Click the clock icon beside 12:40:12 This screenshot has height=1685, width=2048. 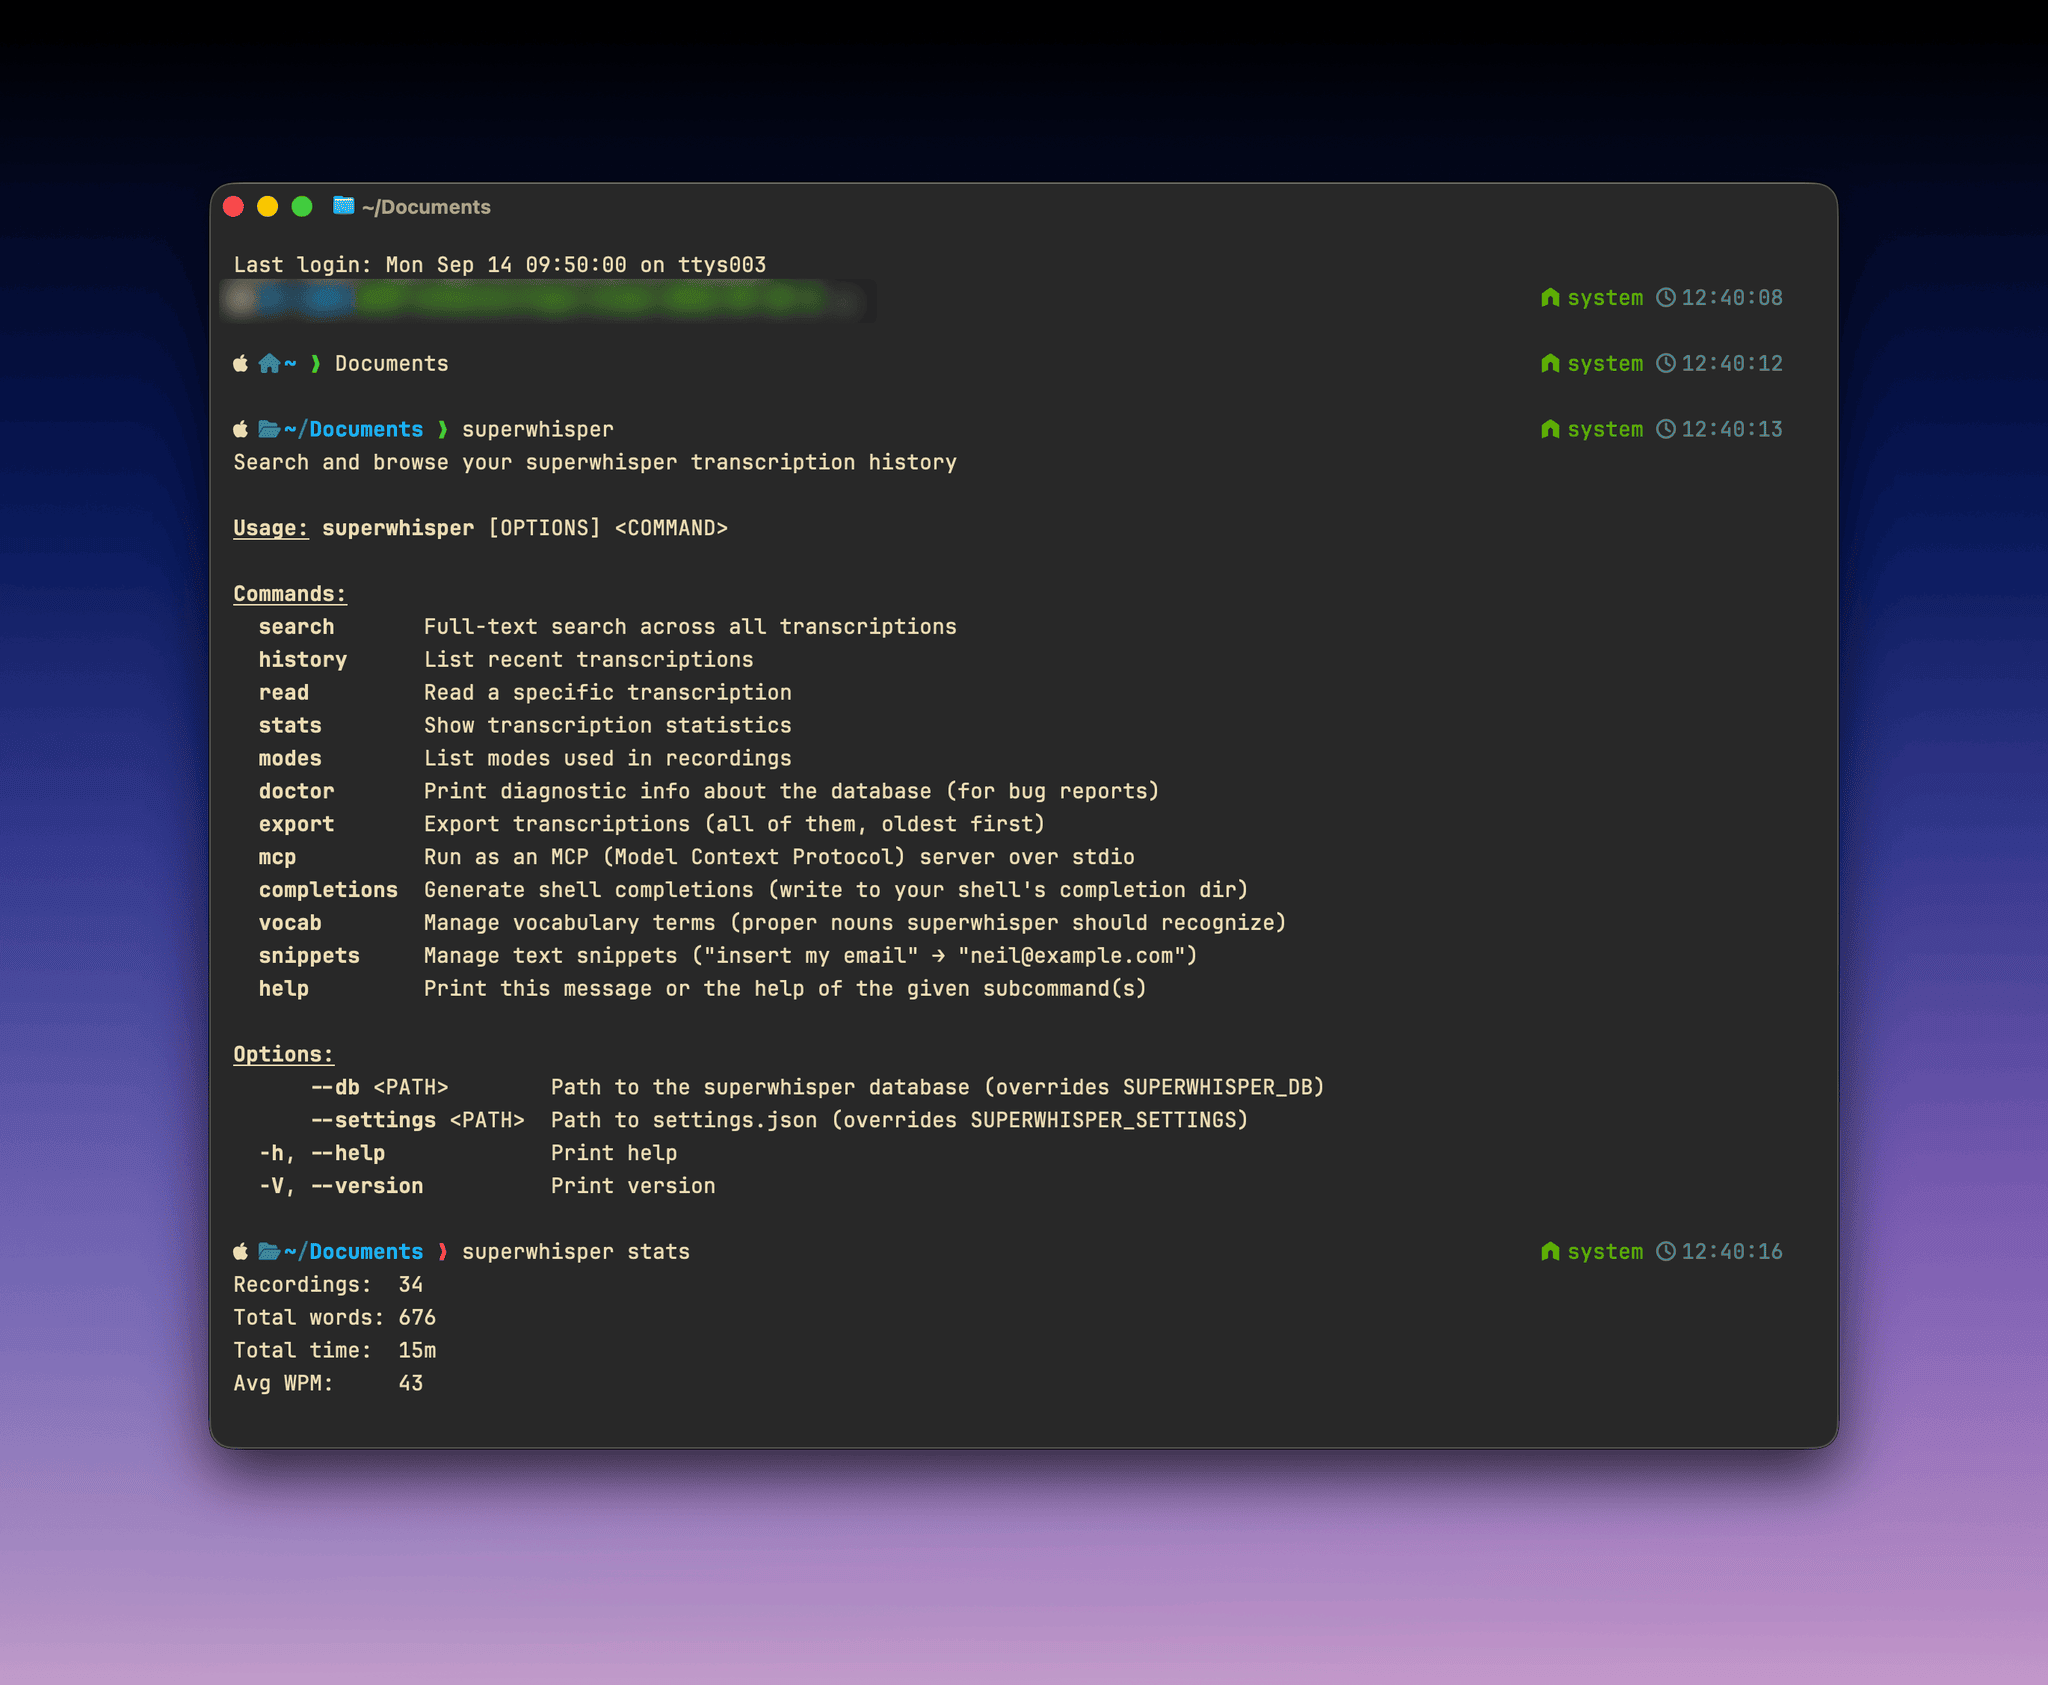pyautogui.click(x=1665, y=363)
